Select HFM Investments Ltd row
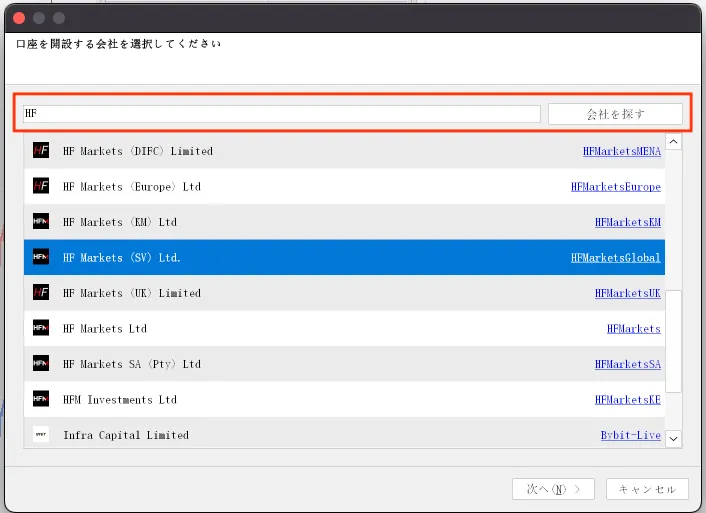 tap(344, 400)
